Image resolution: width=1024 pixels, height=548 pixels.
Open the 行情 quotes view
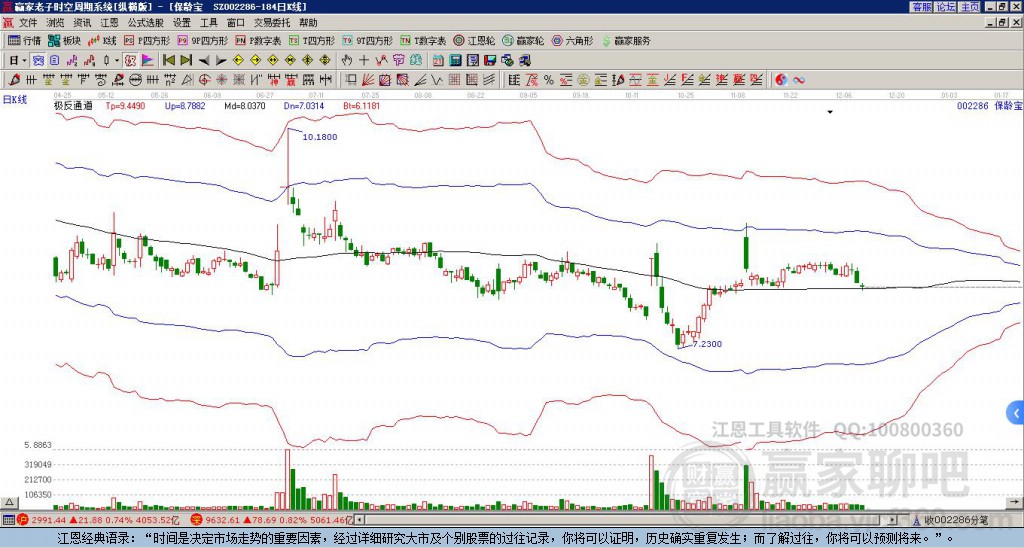(24, 40)
